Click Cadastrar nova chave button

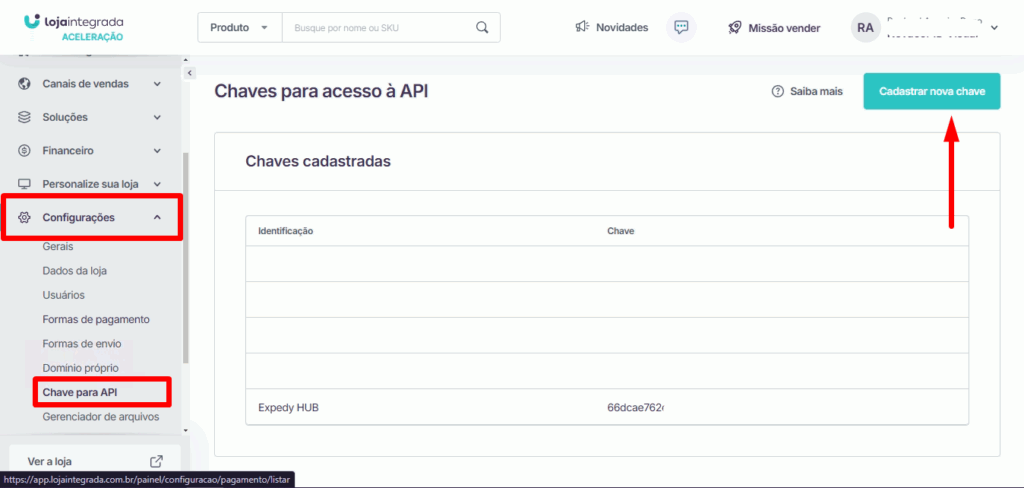[x=932, y=91]
